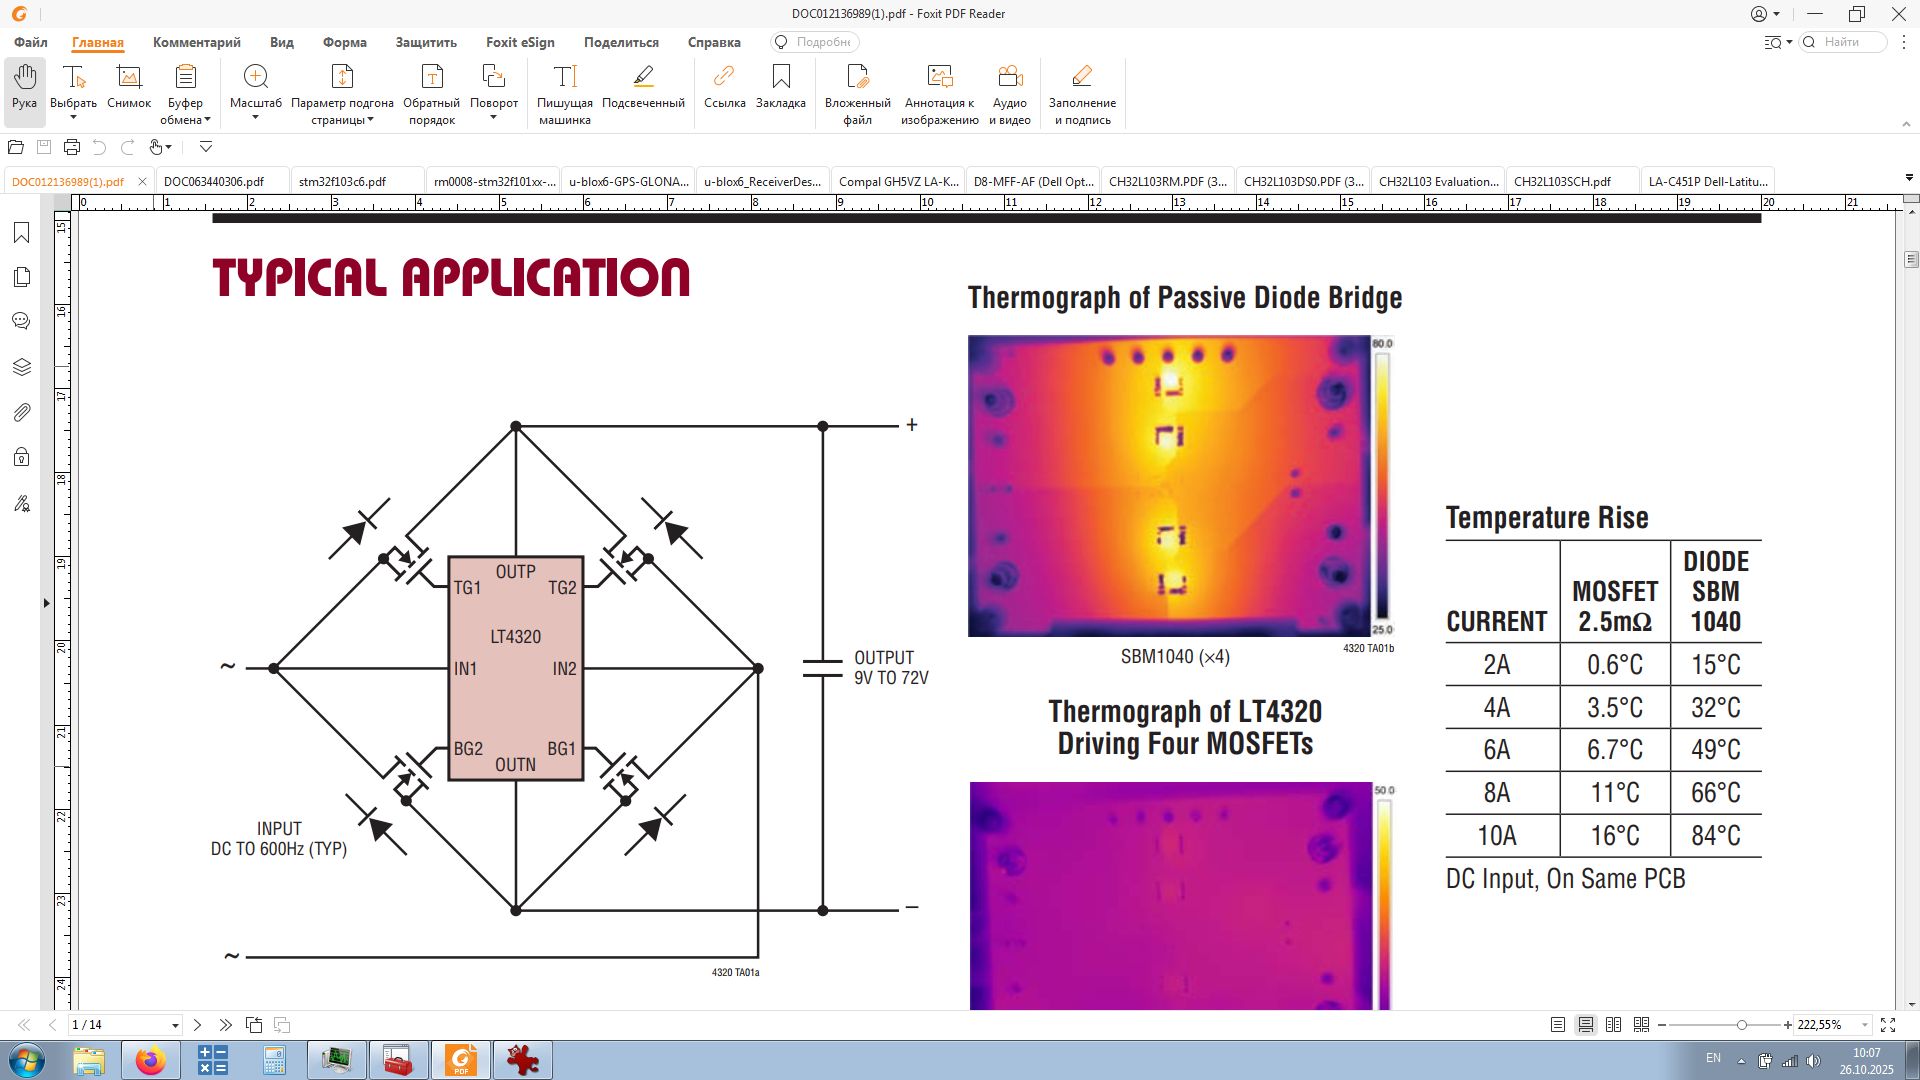Switch to the Комментарий ribbon tab
This screenshot has height=1080, width=1920.
click(197, 42)
